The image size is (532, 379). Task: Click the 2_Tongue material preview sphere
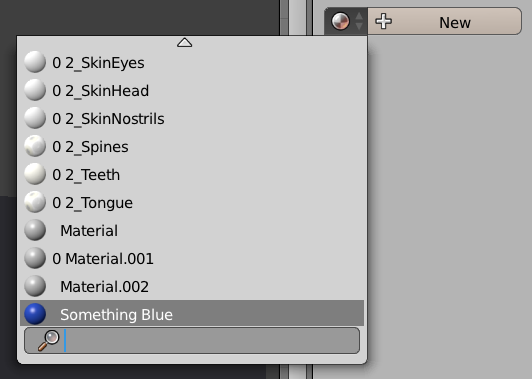(35, 202)
